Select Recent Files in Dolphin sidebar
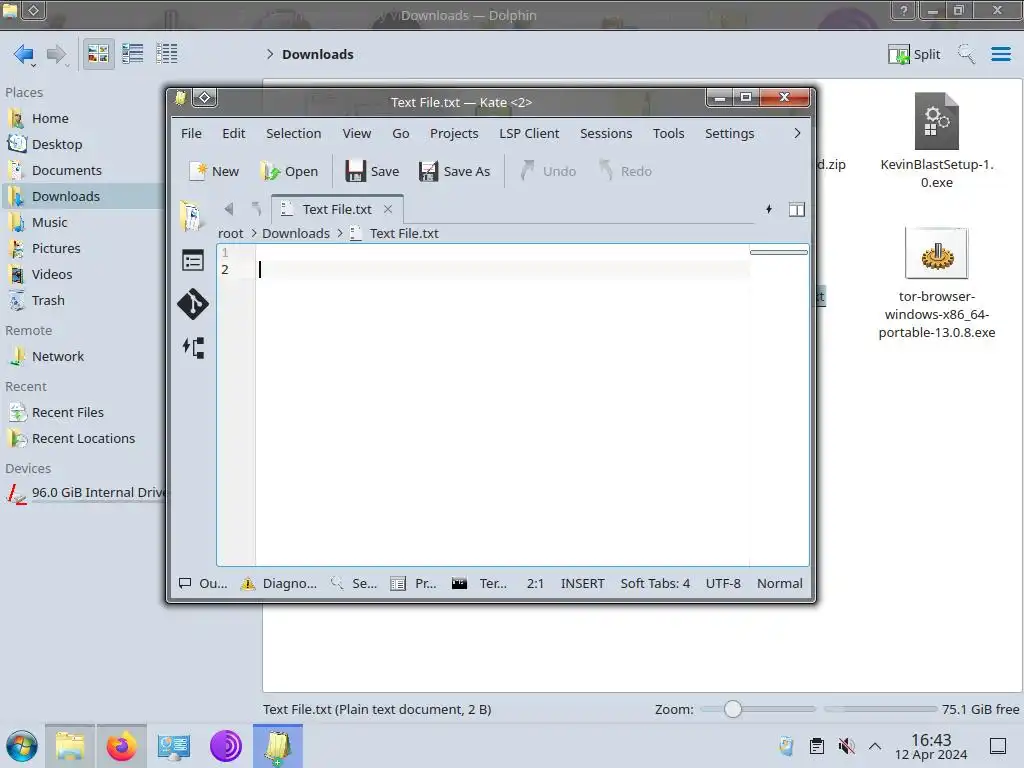The image size is (1024, 768). [68, 413]
